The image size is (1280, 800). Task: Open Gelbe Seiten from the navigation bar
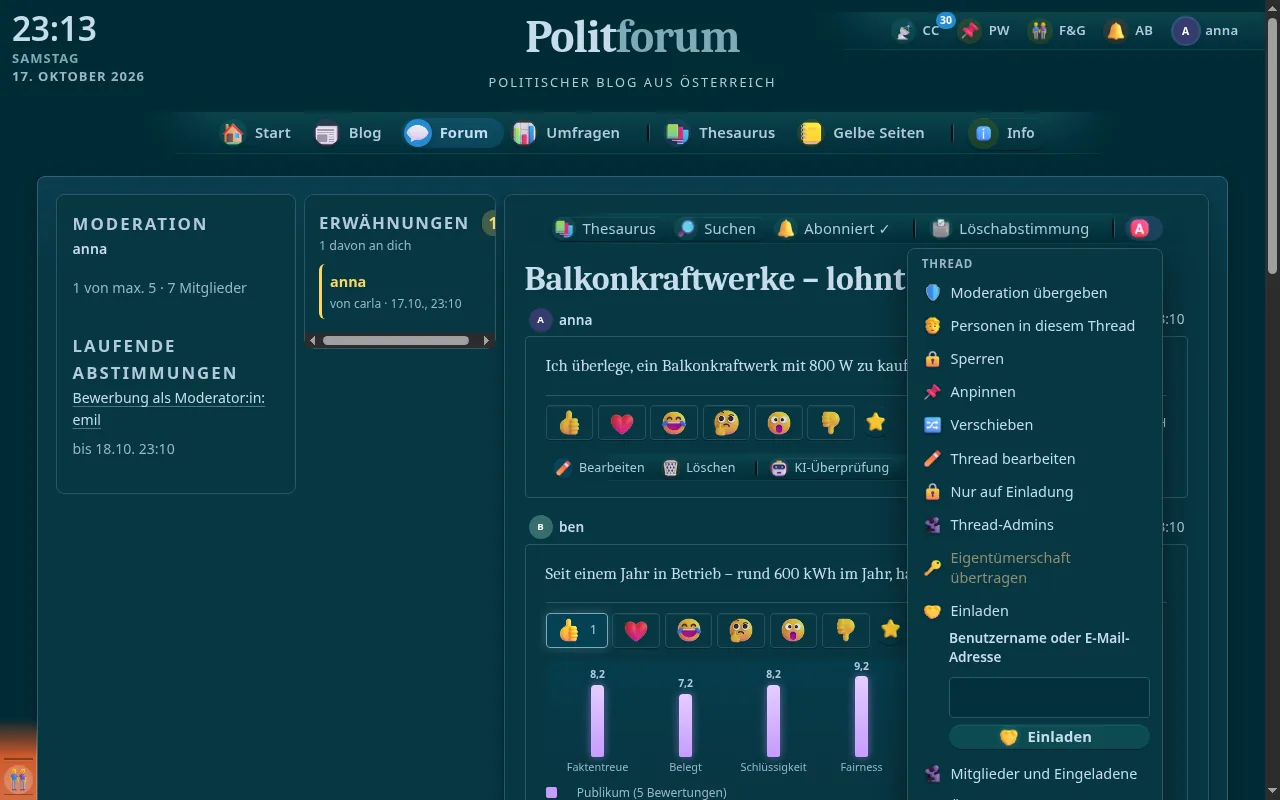(861, 133)
